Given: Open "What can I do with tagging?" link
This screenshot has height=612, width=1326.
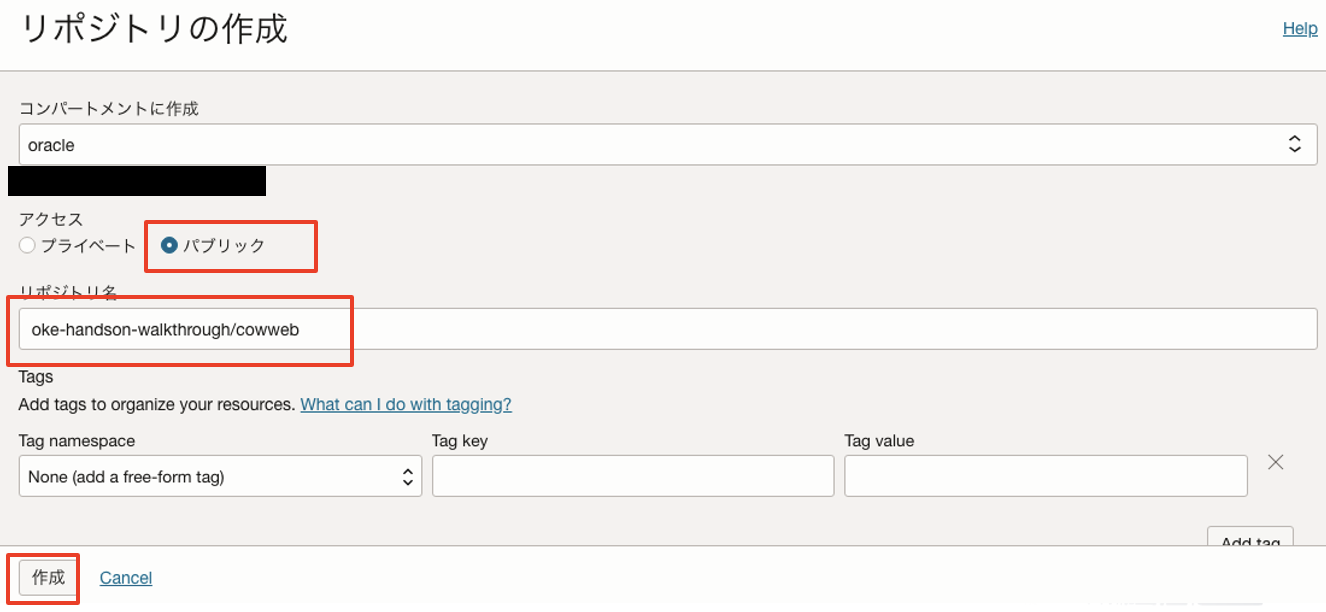Looking at the screenshot, I should coord(406,405).
